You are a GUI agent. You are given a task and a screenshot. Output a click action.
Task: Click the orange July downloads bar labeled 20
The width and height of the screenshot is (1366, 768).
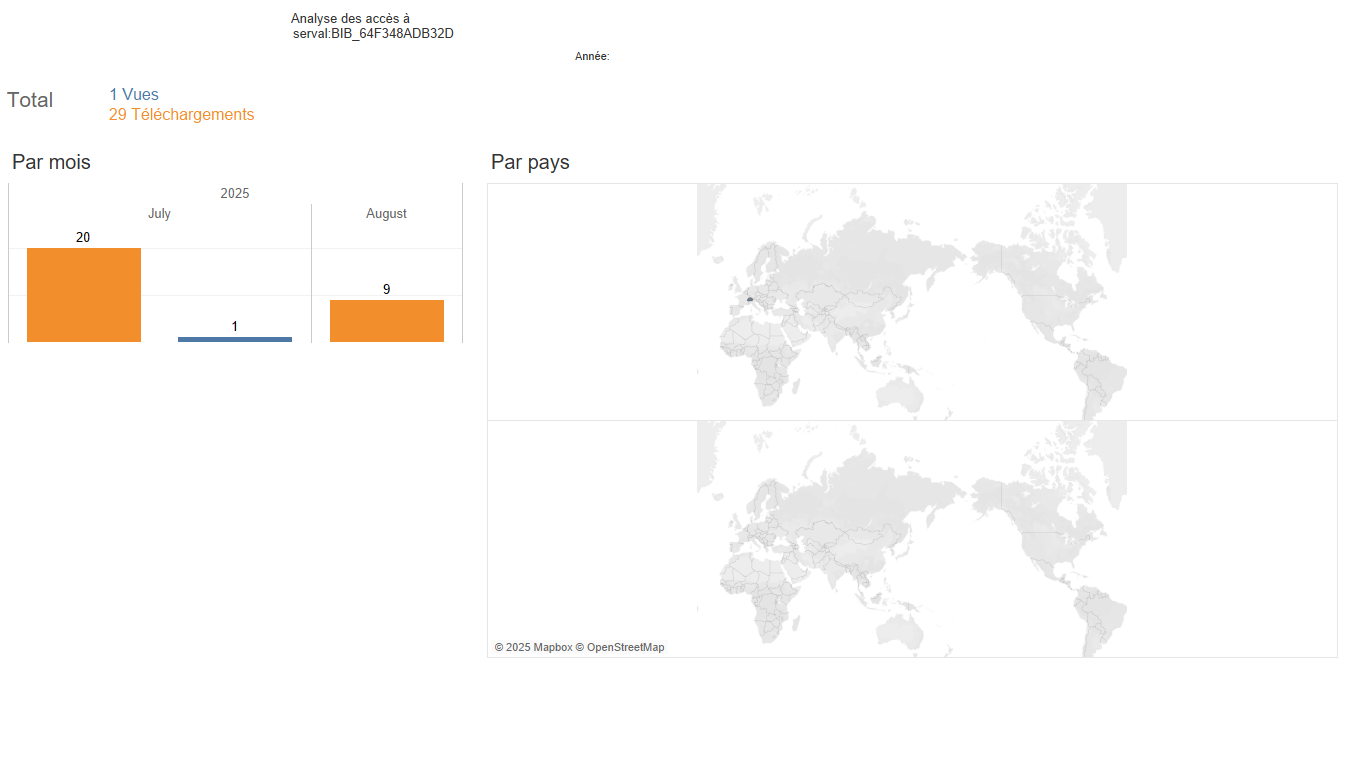(84, 295)
